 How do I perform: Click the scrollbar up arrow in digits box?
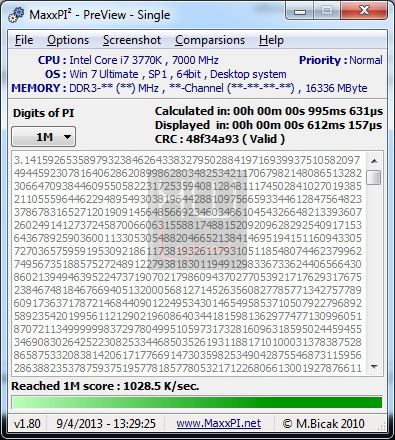[374, 161]
